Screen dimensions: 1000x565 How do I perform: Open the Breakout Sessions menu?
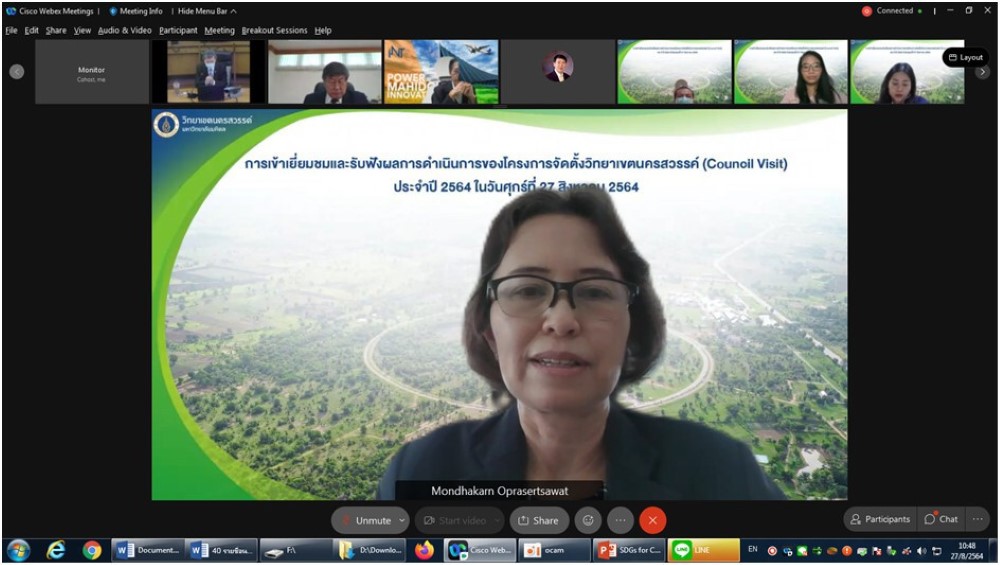click(274, 30)
